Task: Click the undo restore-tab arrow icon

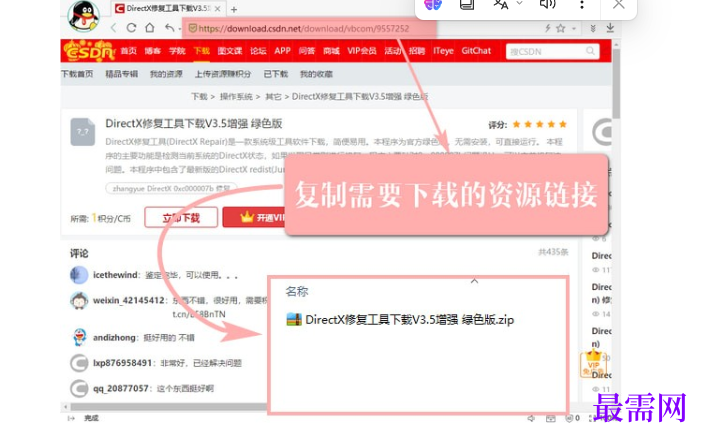Action: point(169,28)
